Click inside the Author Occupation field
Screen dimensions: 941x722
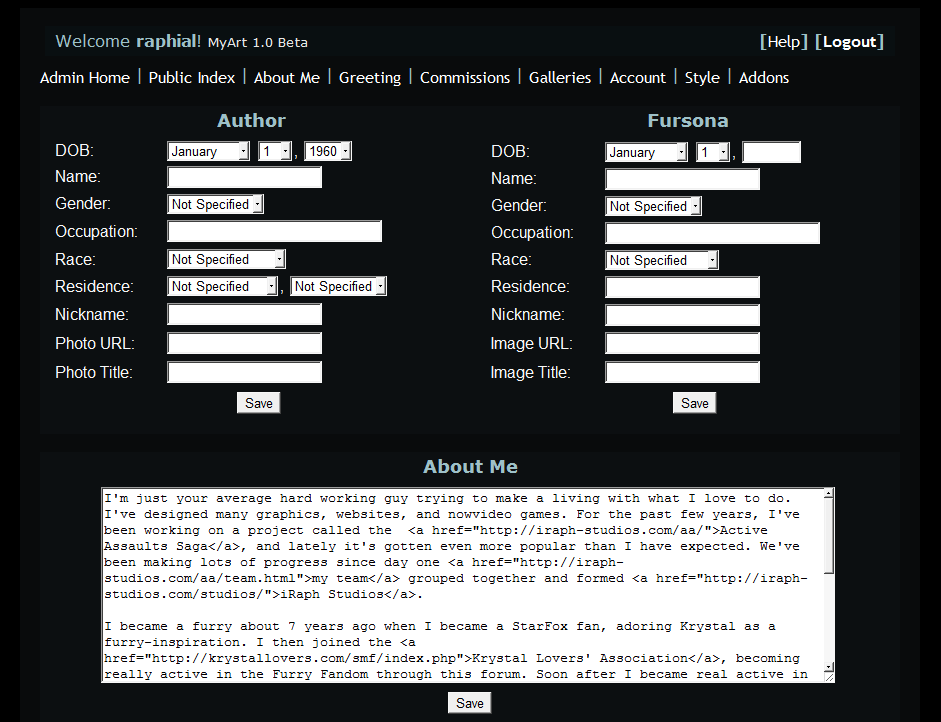[x=274, y=232]
